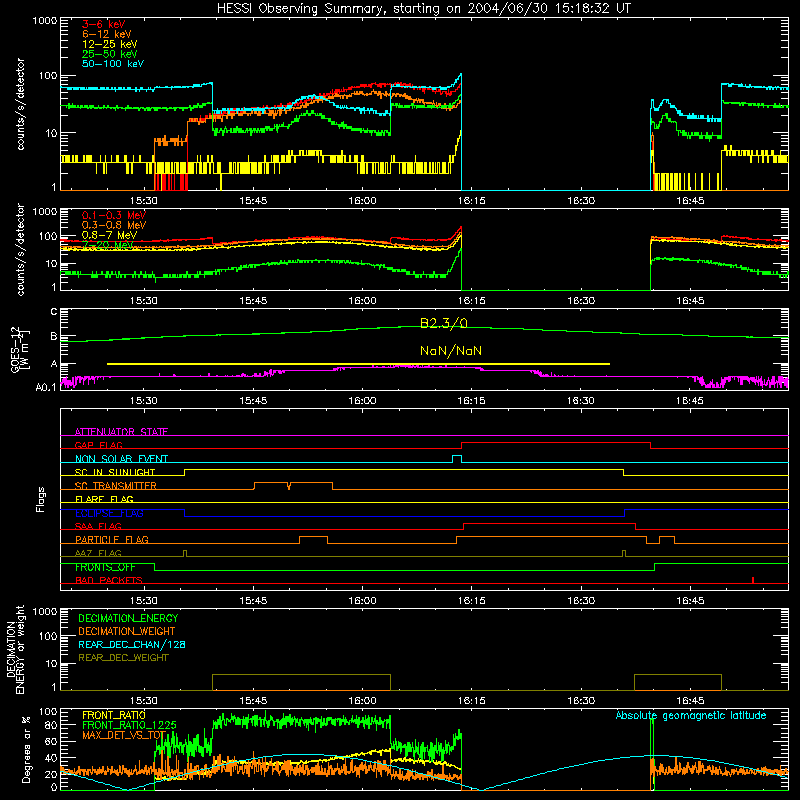
Task: Select the 'DECIMATION ENERGY or weight' axis title
Action: point(15,649)
